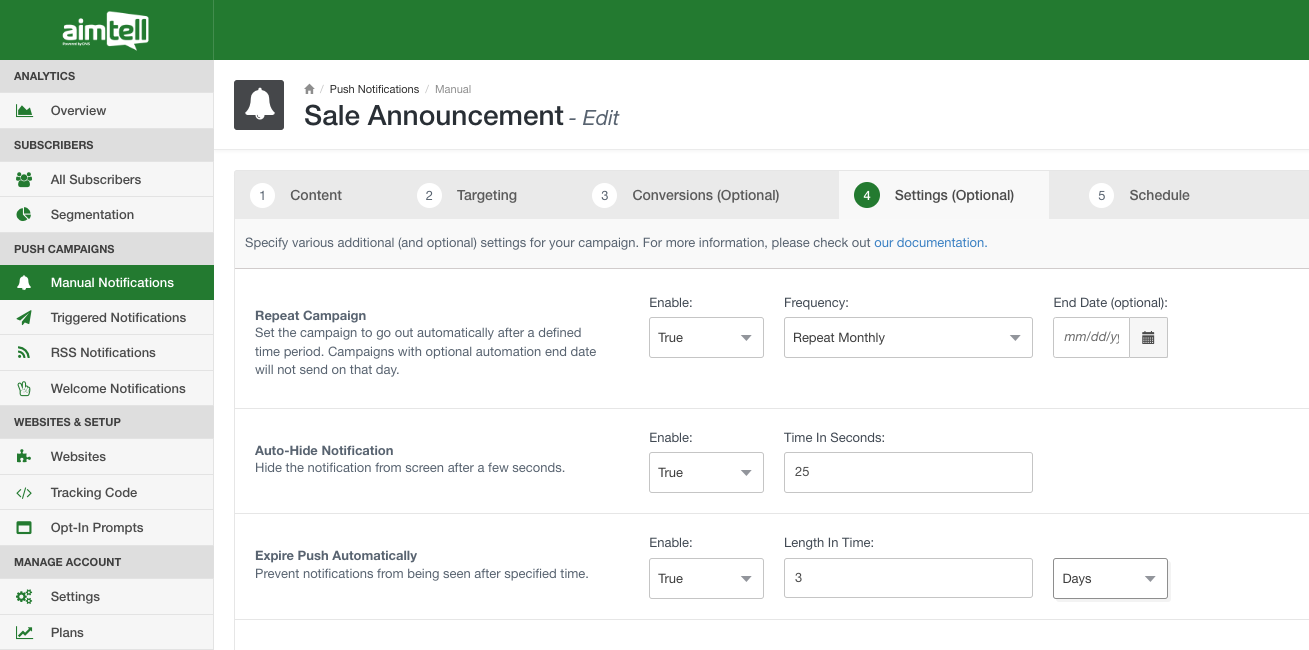The height and width of the screenshot is (650, 1309).
Task: Open calendar picker for End Date
Action: click(1148, 338)
